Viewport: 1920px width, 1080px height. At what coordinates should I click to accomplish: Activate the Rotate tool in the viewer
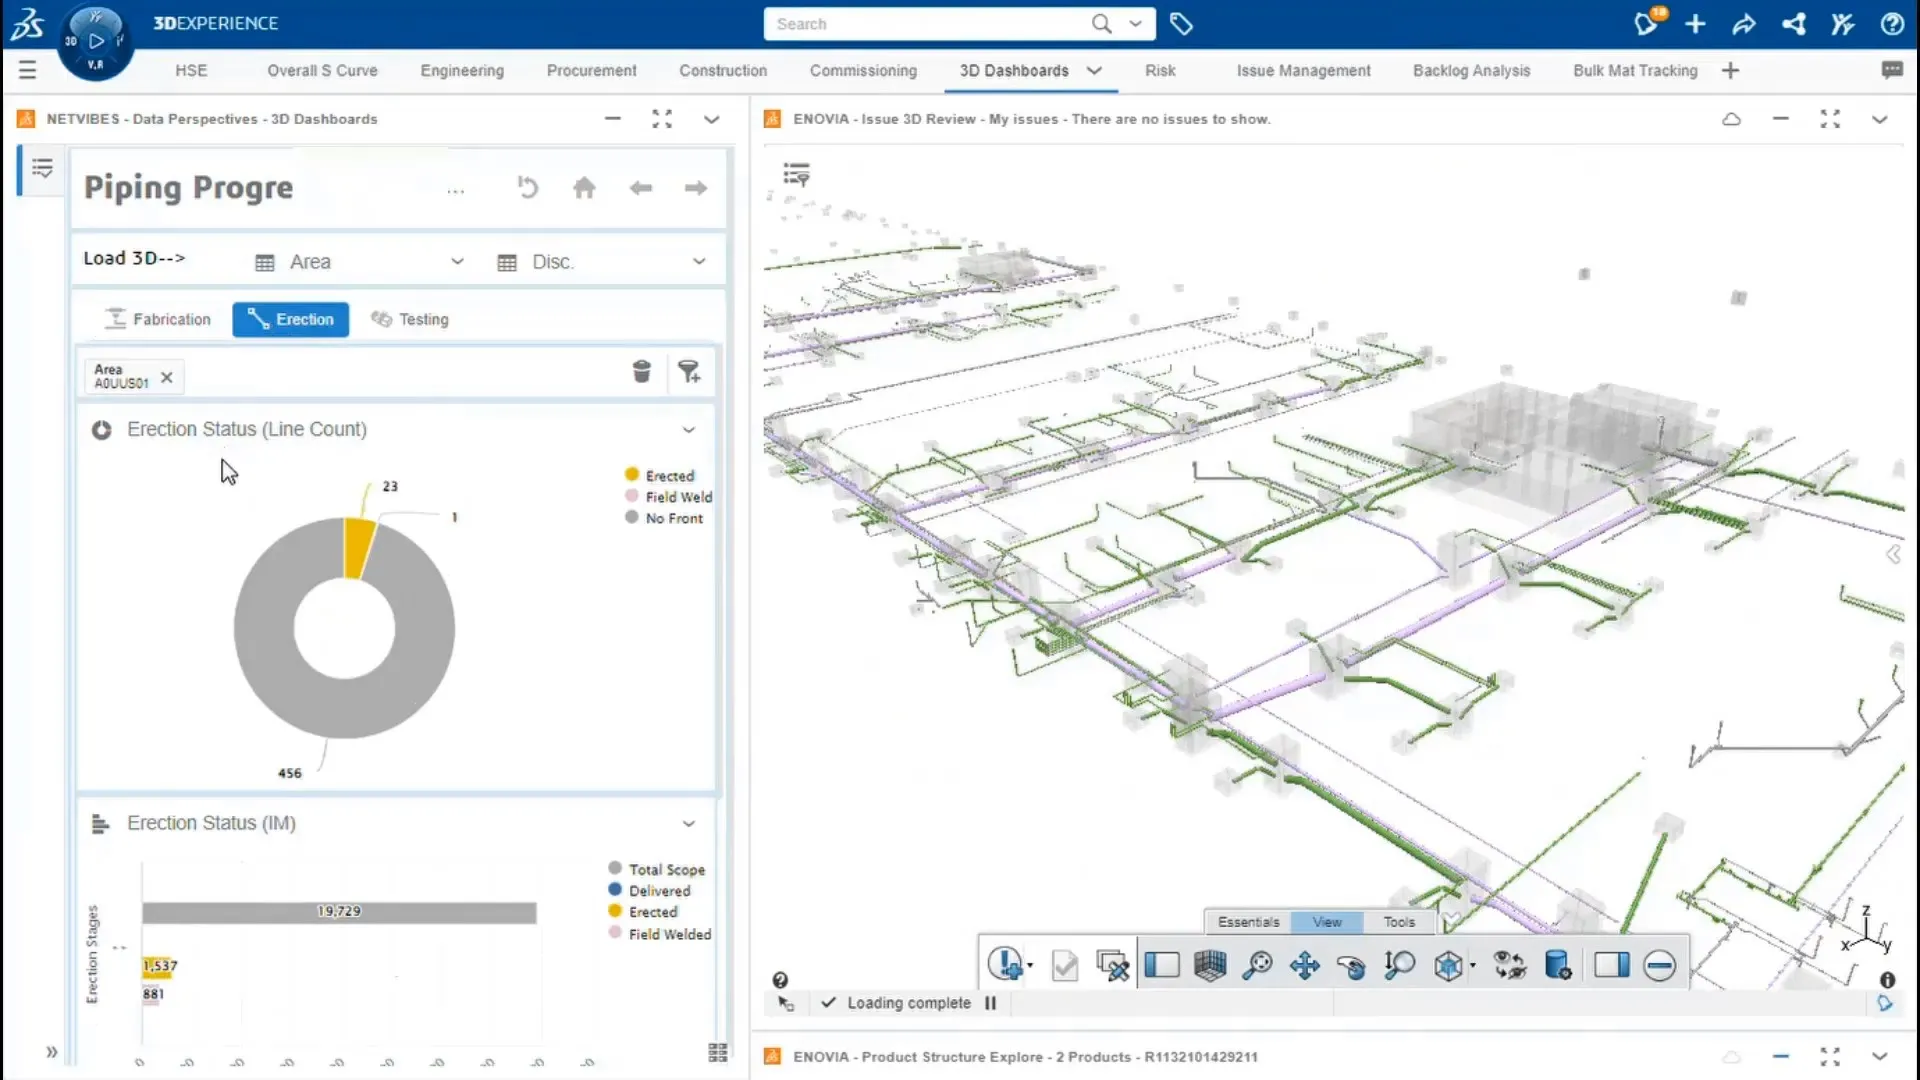tap(1352, 965)
